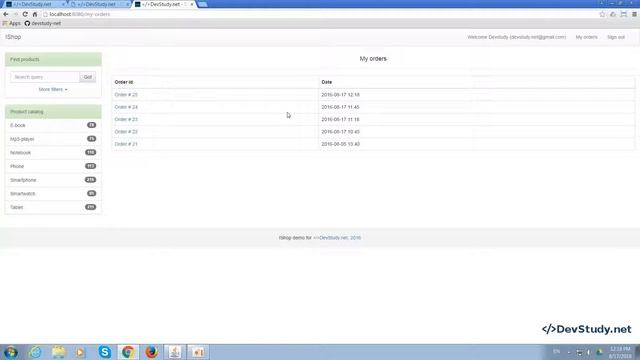Viewport: 640px width, 360px height.
Task: Open PowerPoint taskbar icon
Action: click(198, 352)
